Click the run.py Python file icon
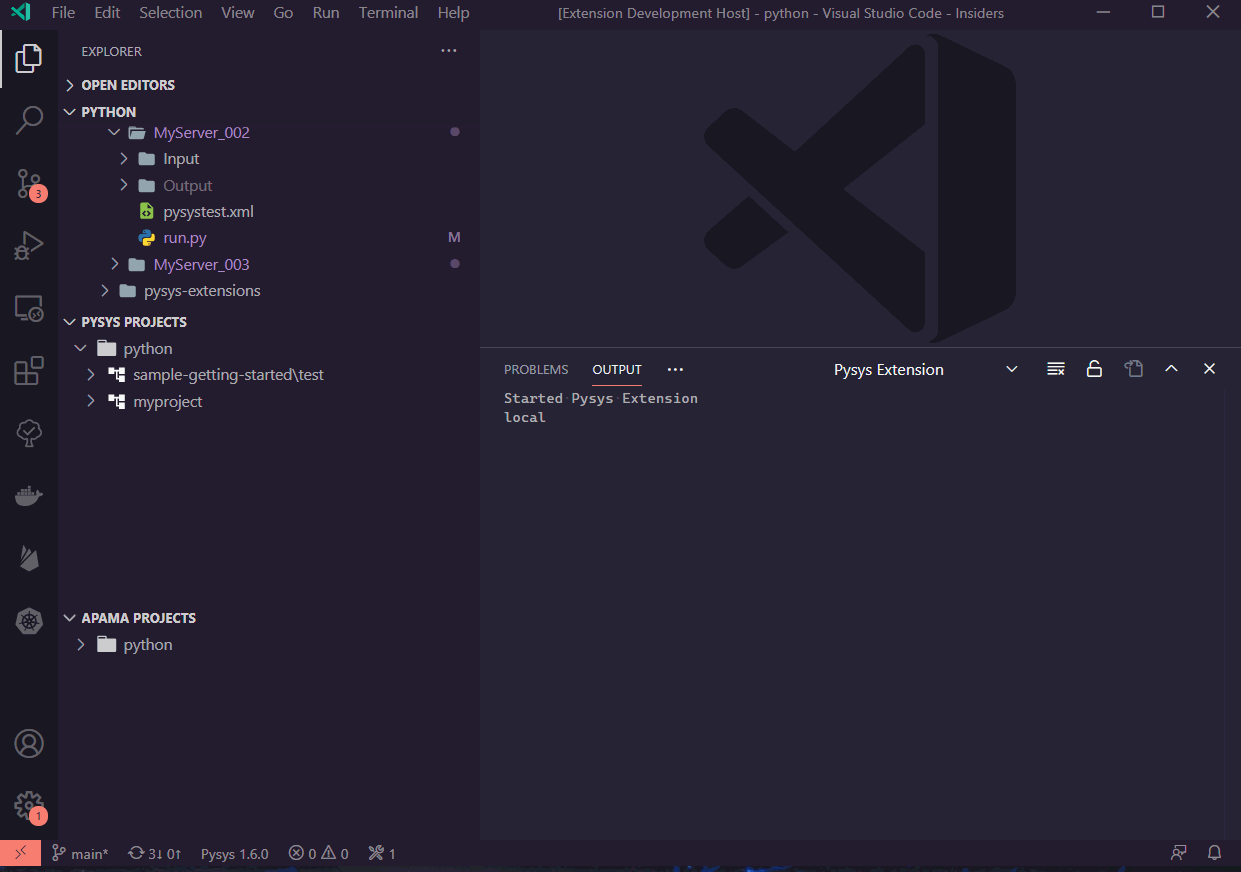Viewport: 1241px width, 872px height. point(146,238)
